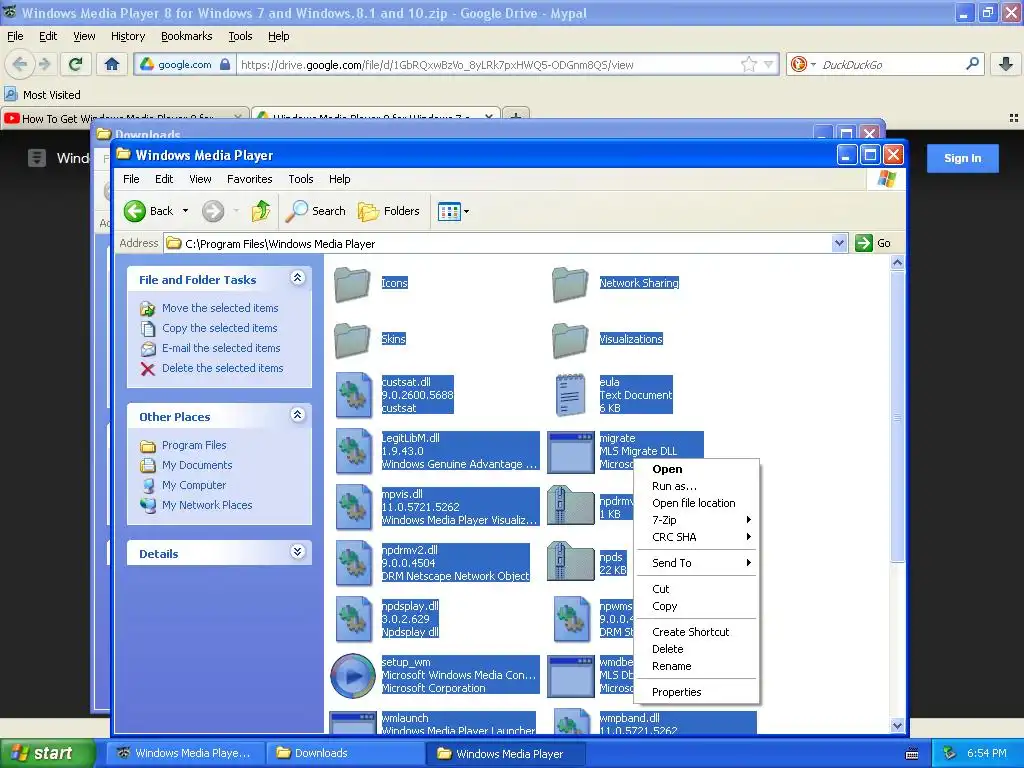Viewport: 1024px width, 768px height.
Task: Collapse the Other Places panel
Action: pyautogui.click(x=297, y=415)
